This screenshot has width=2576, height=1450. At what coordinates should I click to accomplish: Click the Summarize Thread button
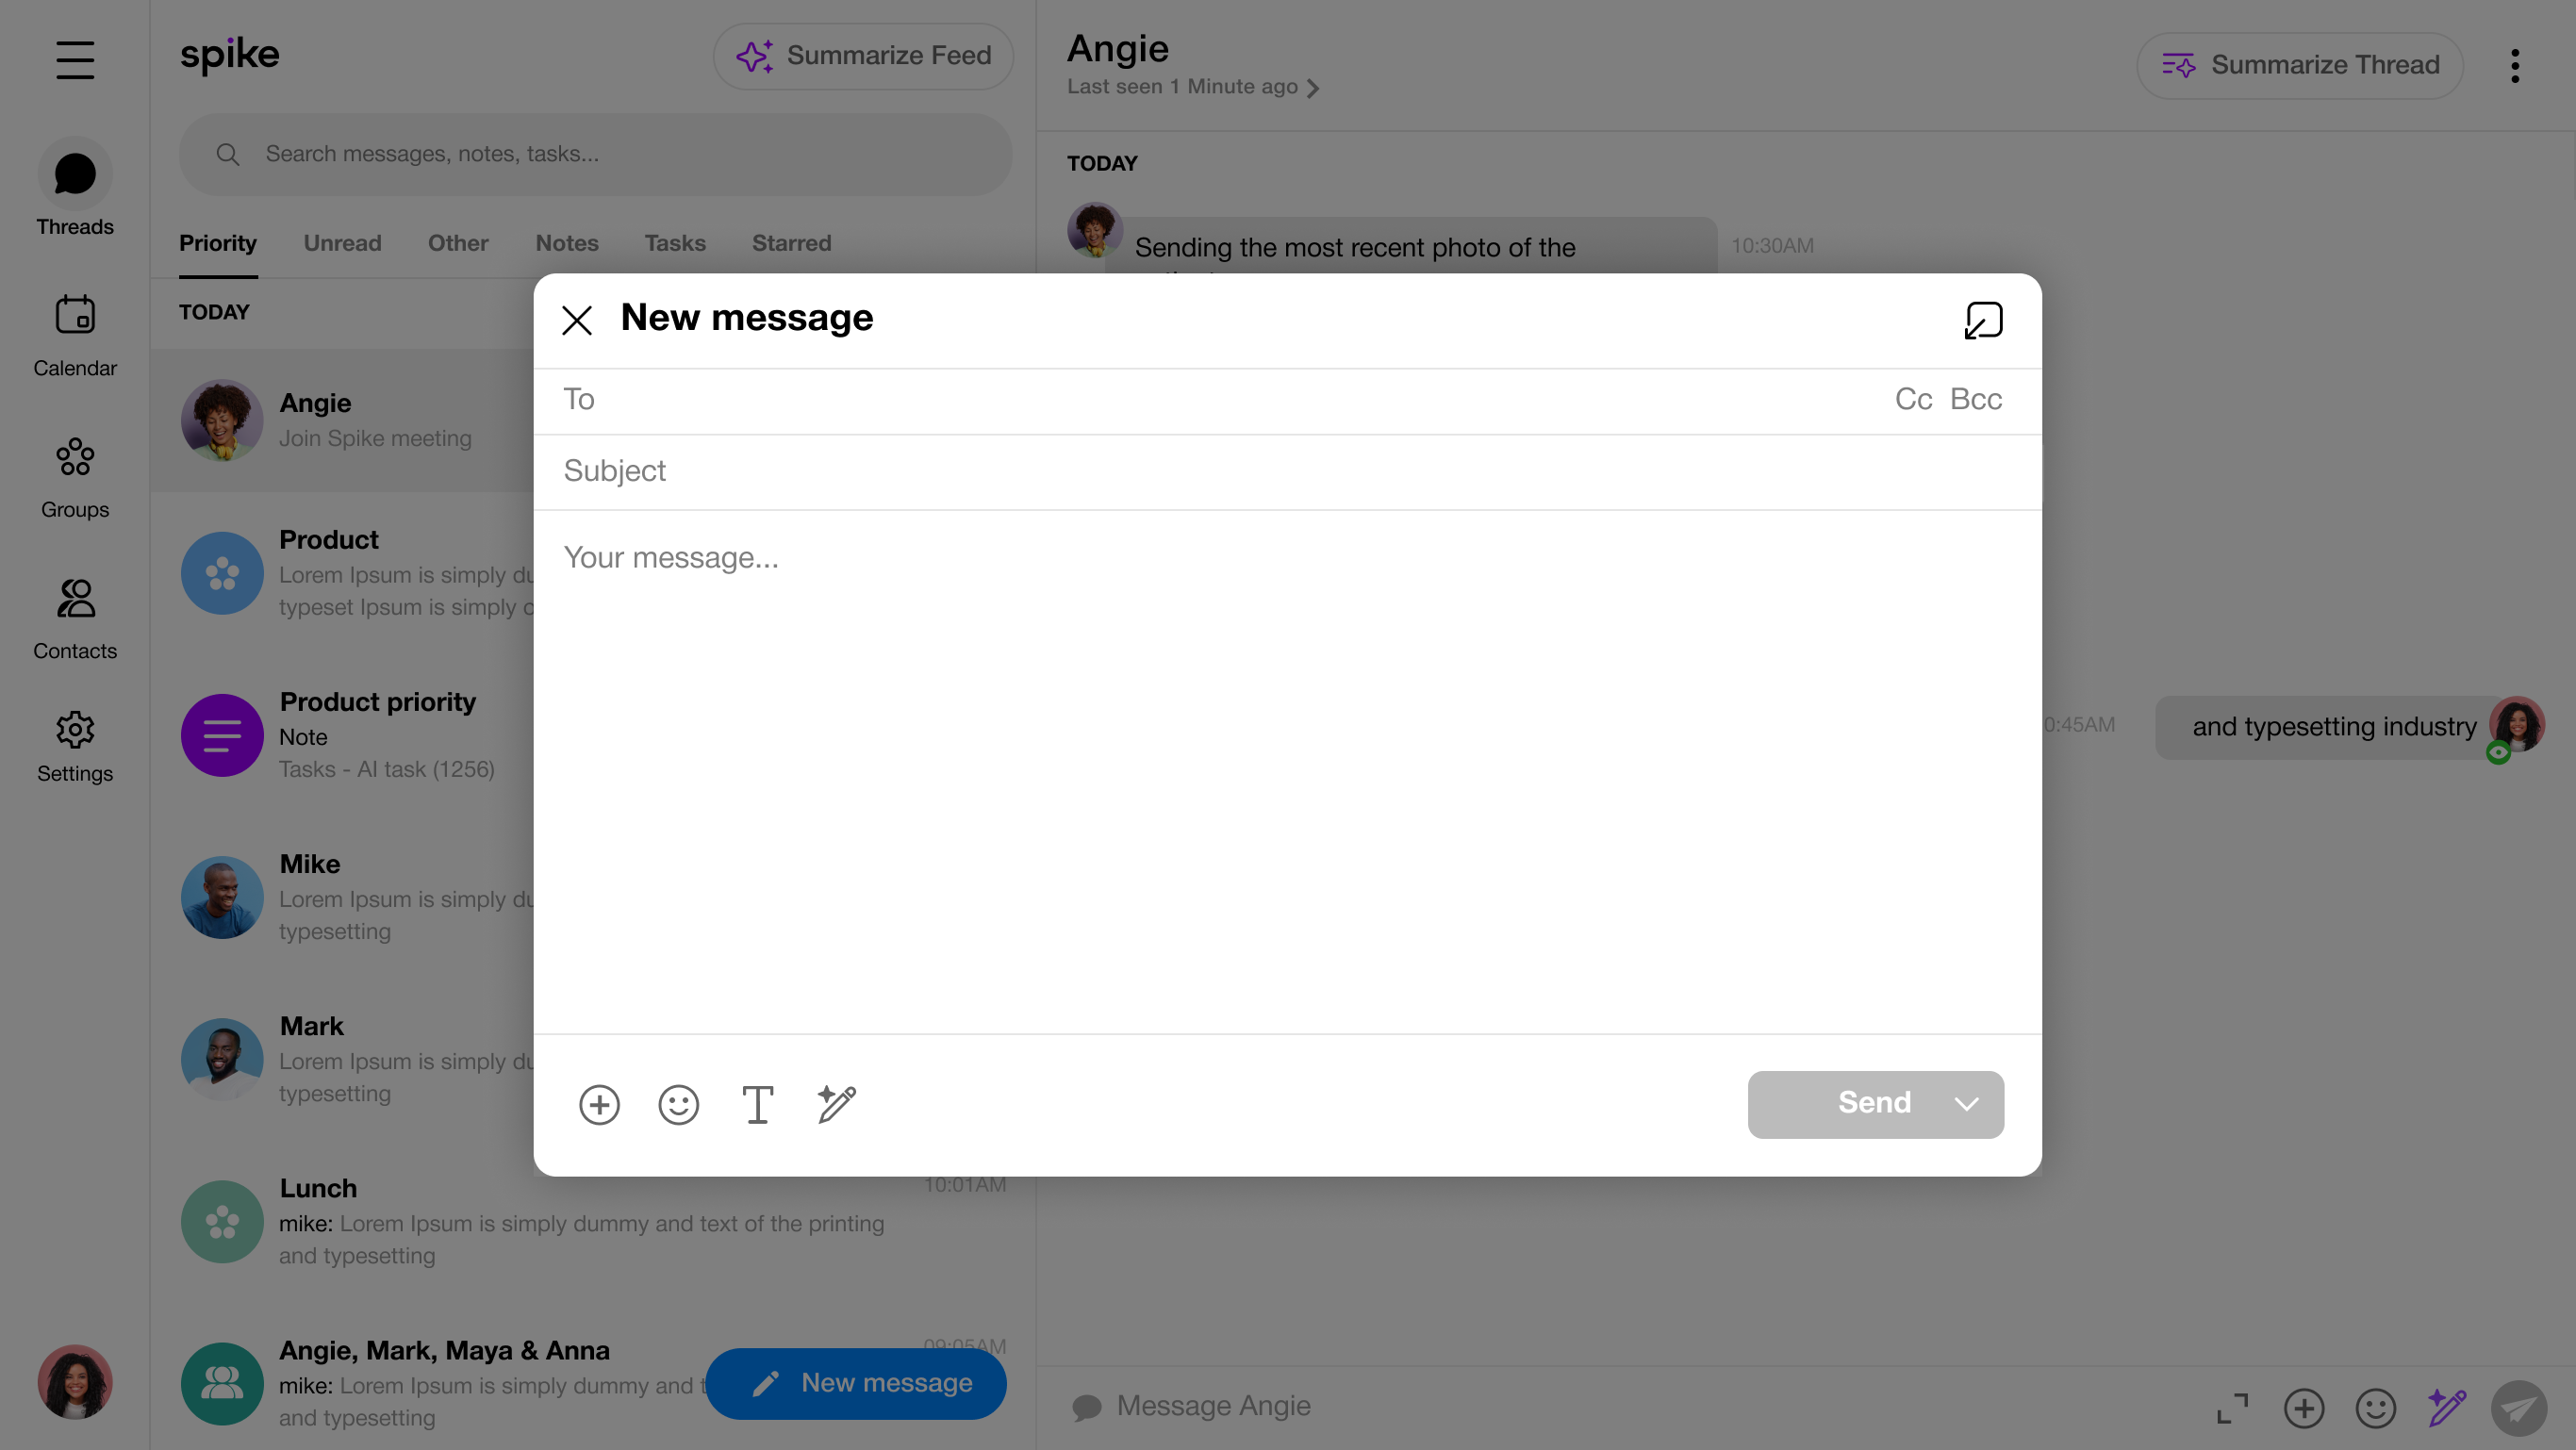(x=2299, y=66)
